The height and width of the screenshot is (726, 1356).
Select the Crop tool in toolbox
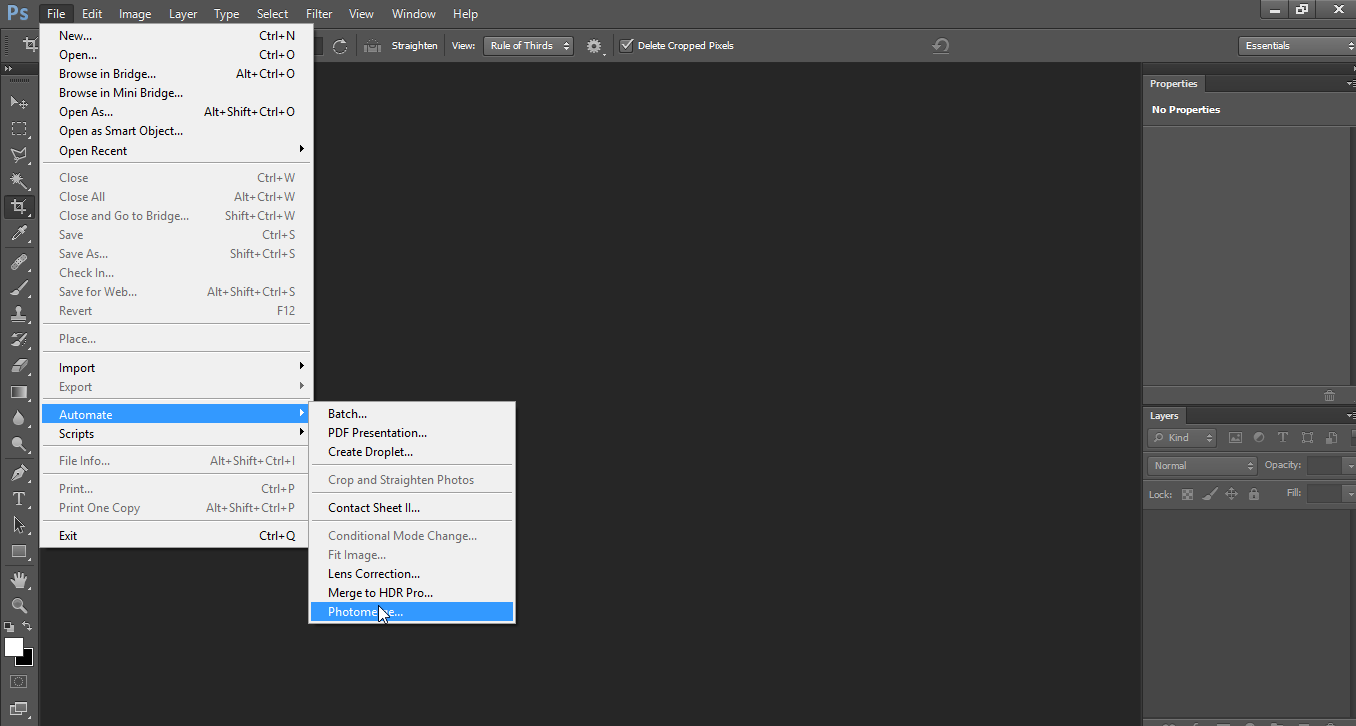point(19,207)
